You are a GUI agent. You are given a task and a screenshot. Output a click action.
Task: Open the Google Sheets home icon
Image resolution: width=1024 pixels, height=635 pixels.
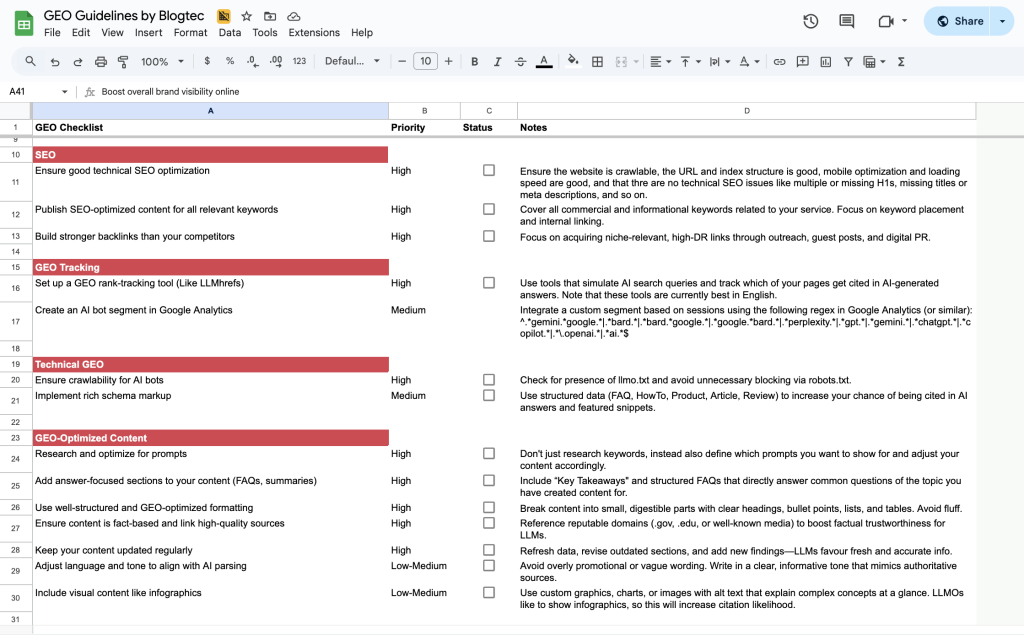[24, 24]
